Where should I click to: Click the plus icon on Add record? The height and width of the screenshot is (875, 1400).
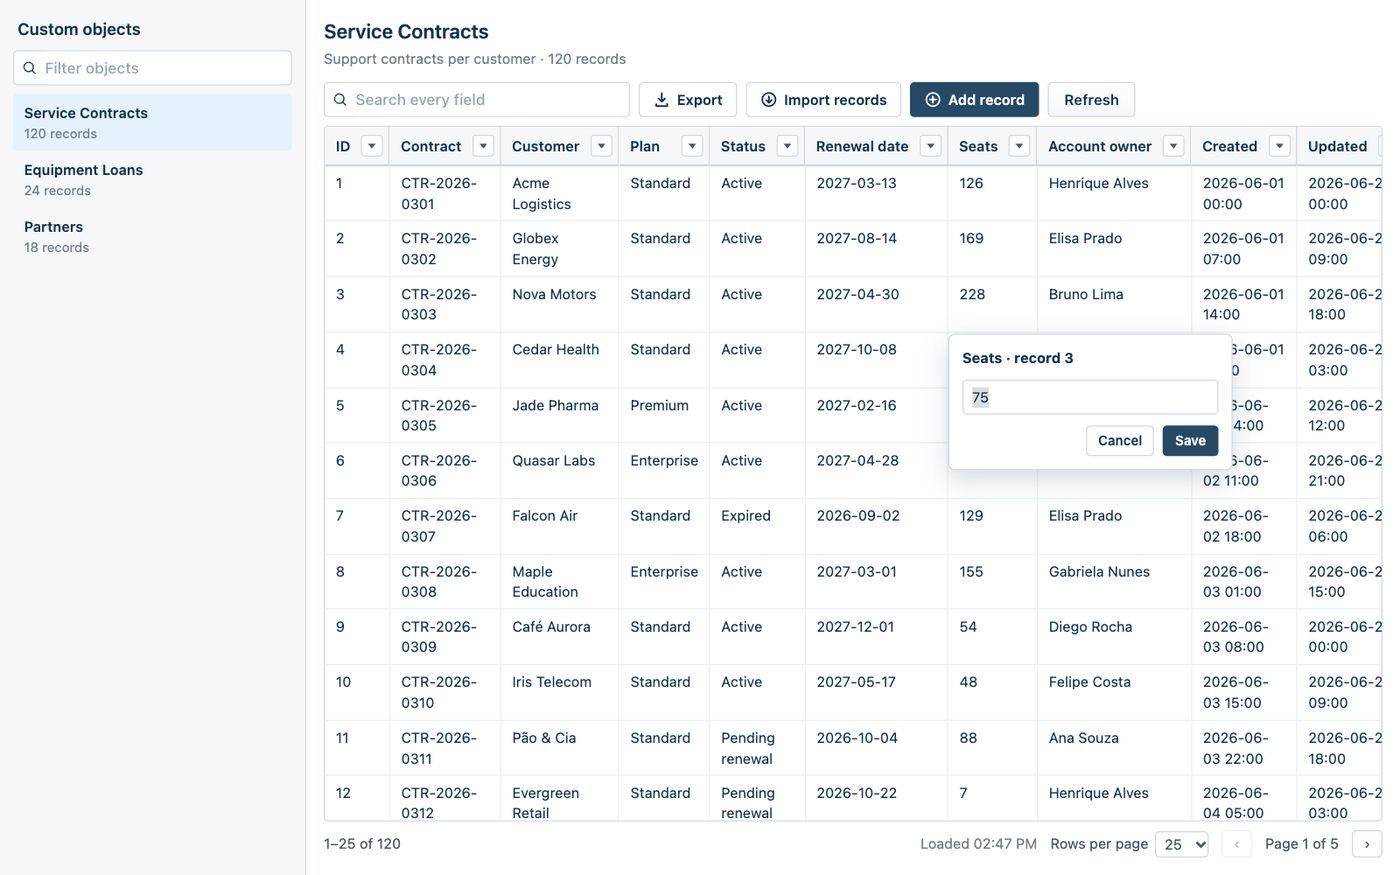(933, 100)
